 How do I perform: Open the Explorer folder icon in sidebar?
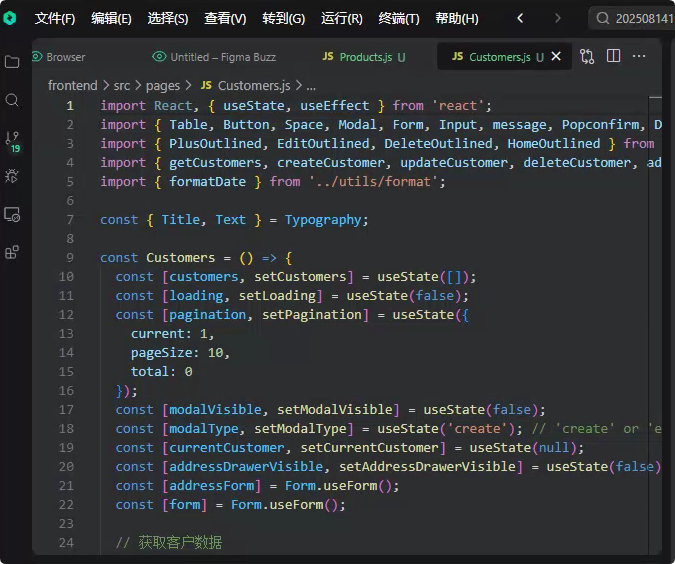(x=12, y=62)
